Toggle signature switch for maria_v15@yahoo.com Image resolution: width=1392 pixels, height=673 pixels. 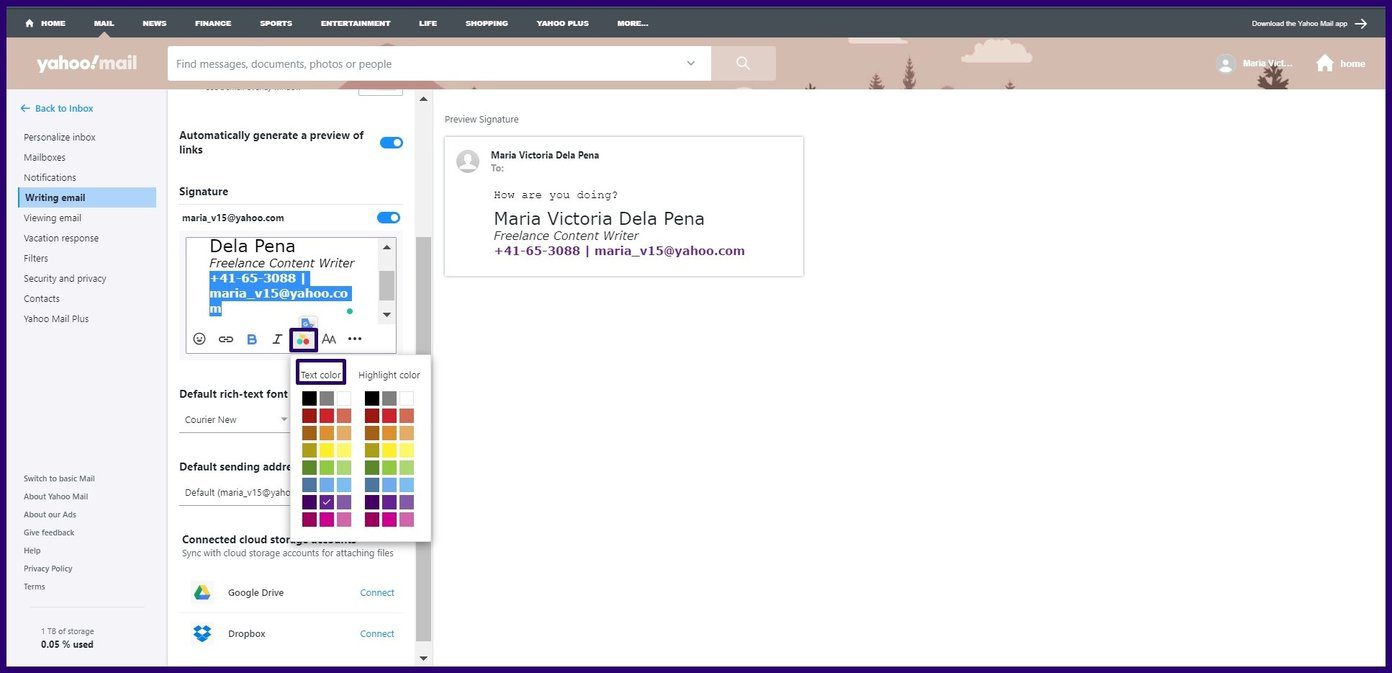tap(388, 217)
